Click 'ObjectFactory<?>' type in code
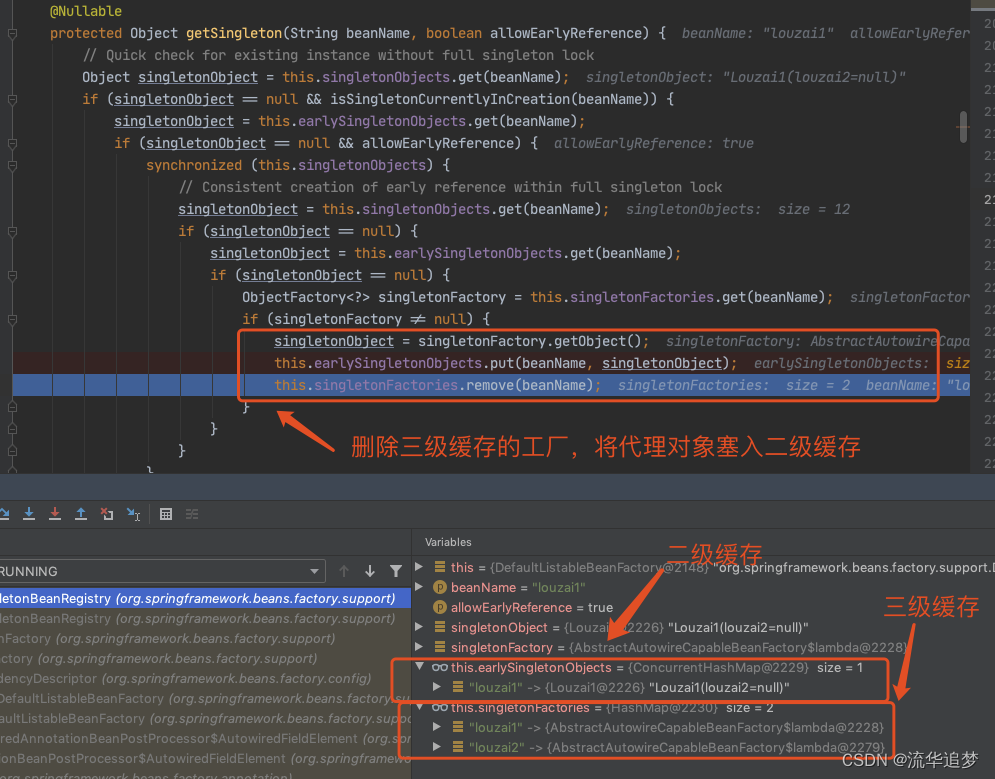Image resolution: width=995 pixels, height=779 pixels. tap(306, 297)
